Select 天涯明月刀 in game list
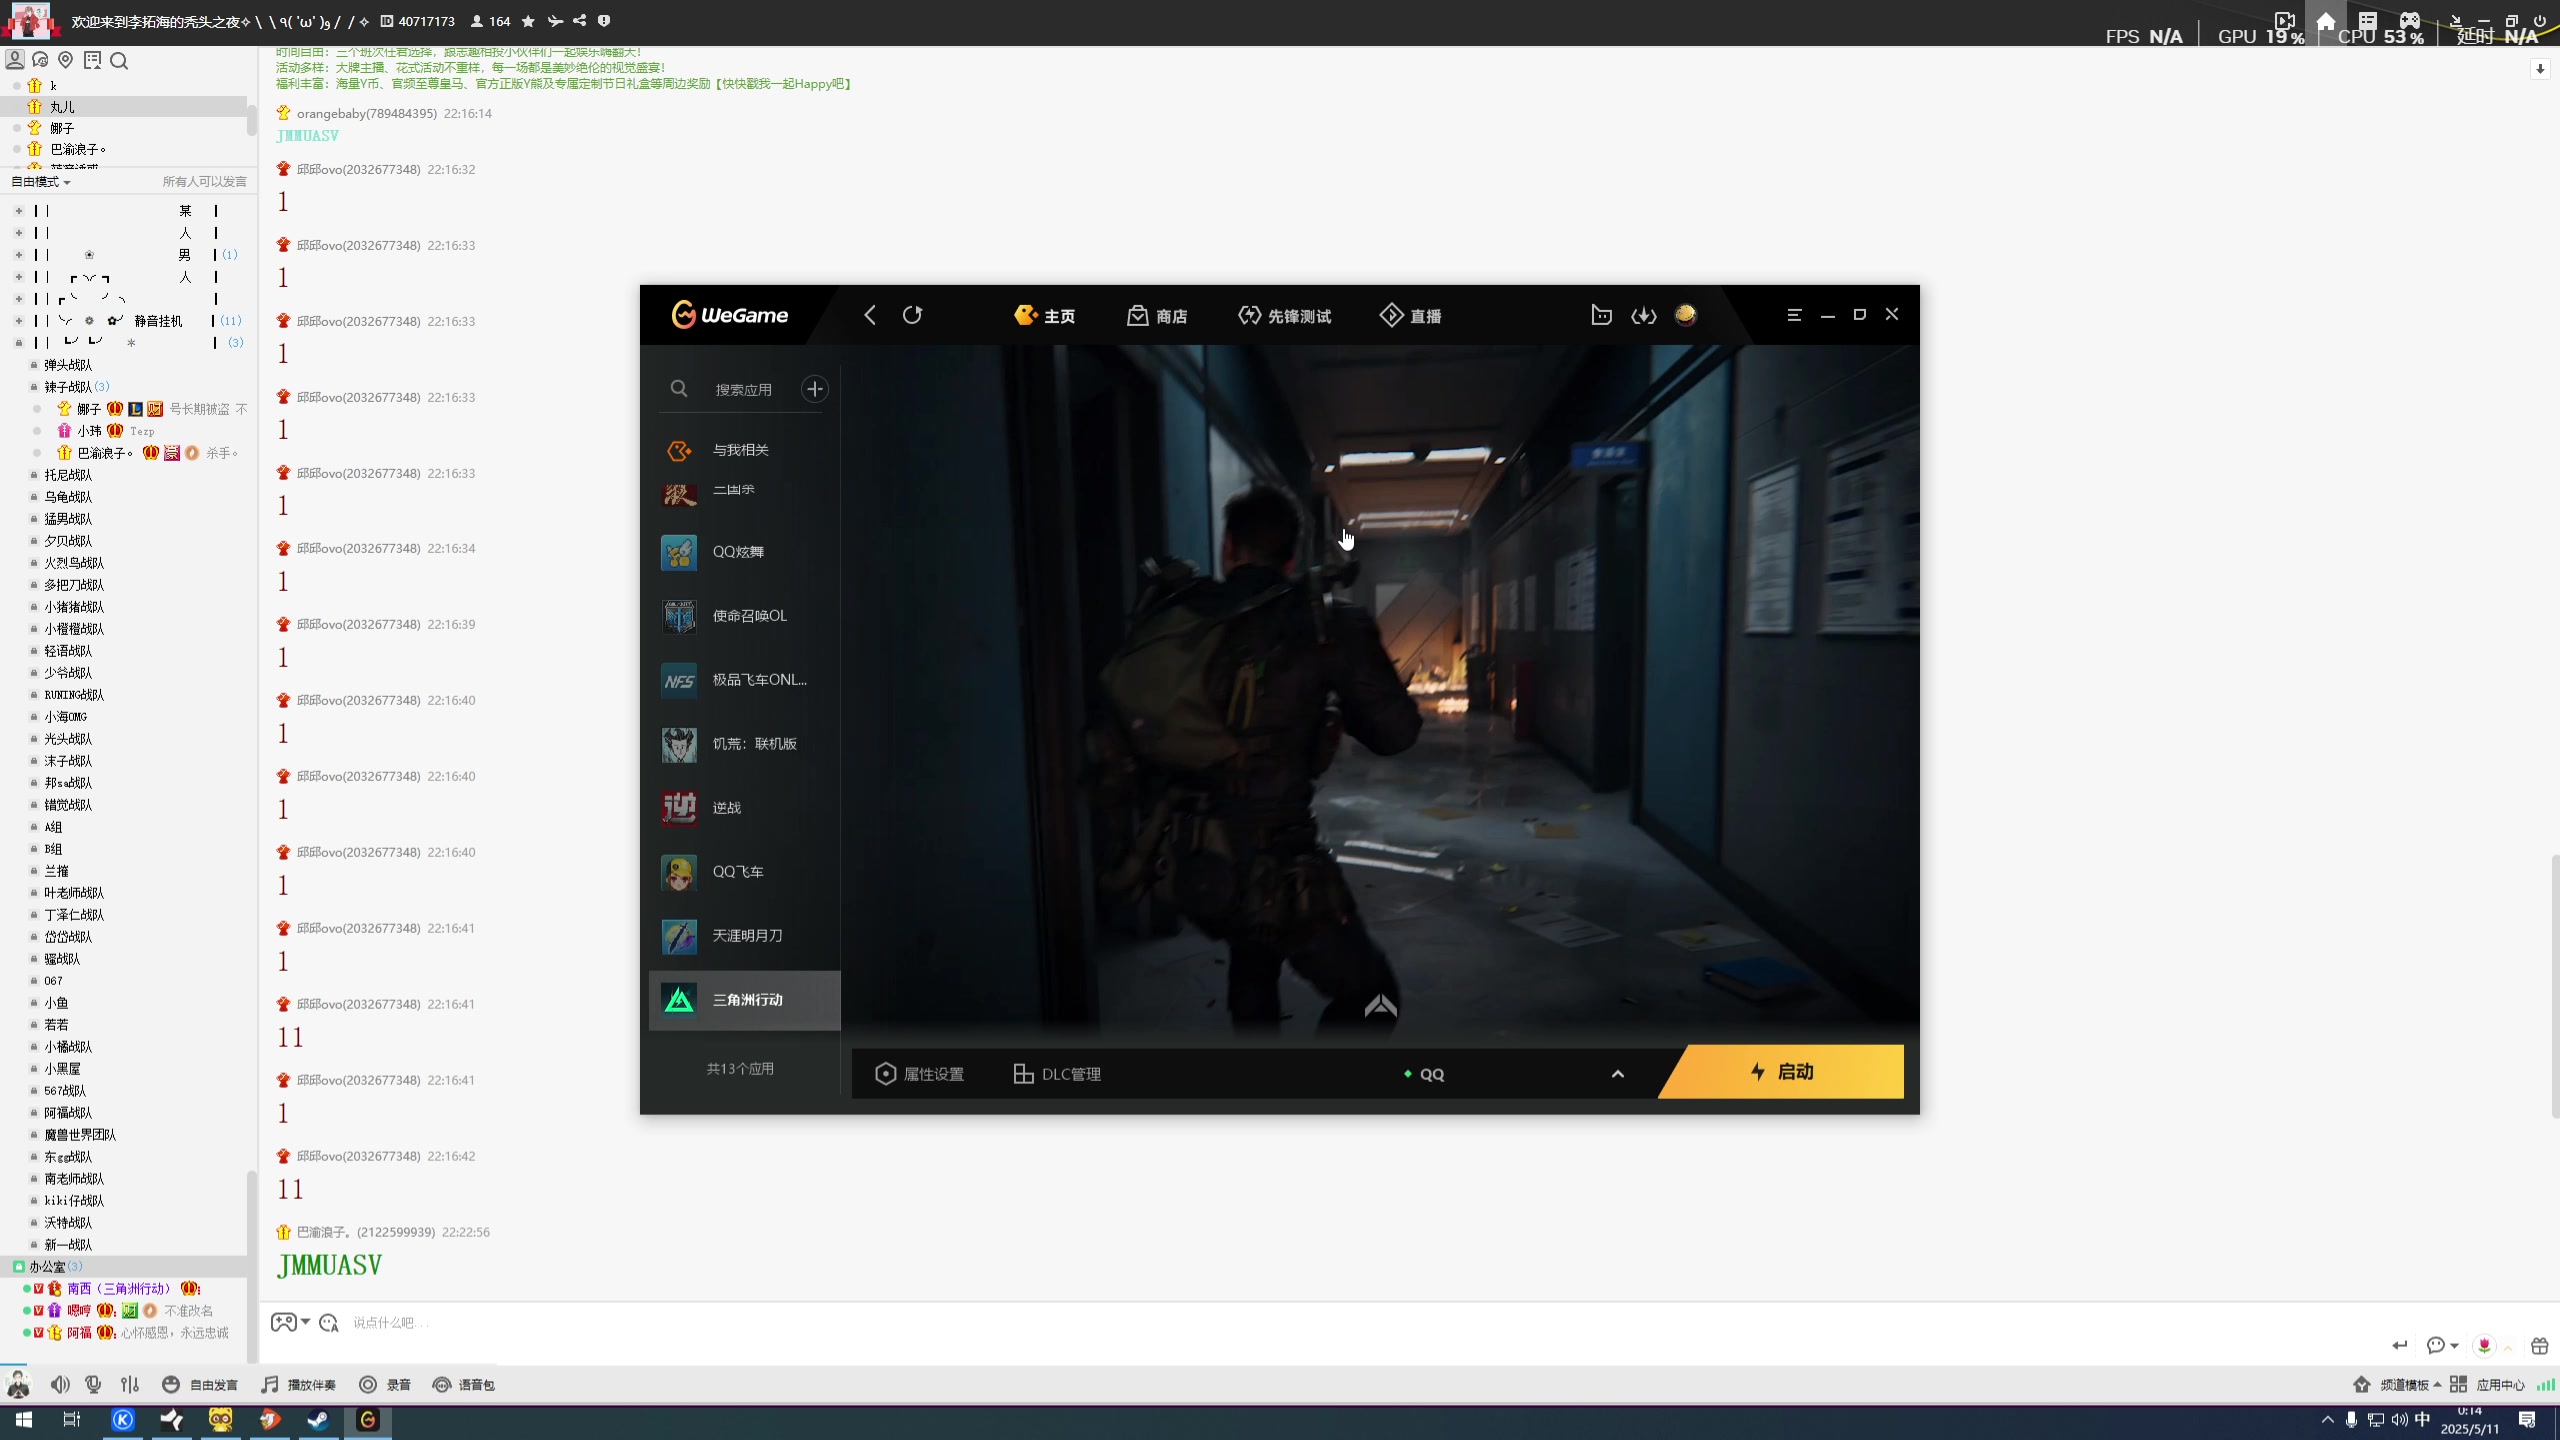Image resolution: width=2560 pixels, height=1440 pixels. point(745,936)
